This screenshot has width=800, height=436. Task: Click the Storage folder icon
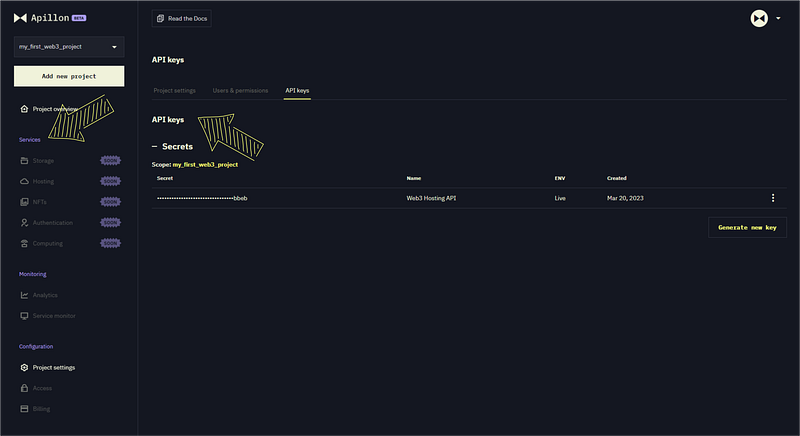point(24,161)
